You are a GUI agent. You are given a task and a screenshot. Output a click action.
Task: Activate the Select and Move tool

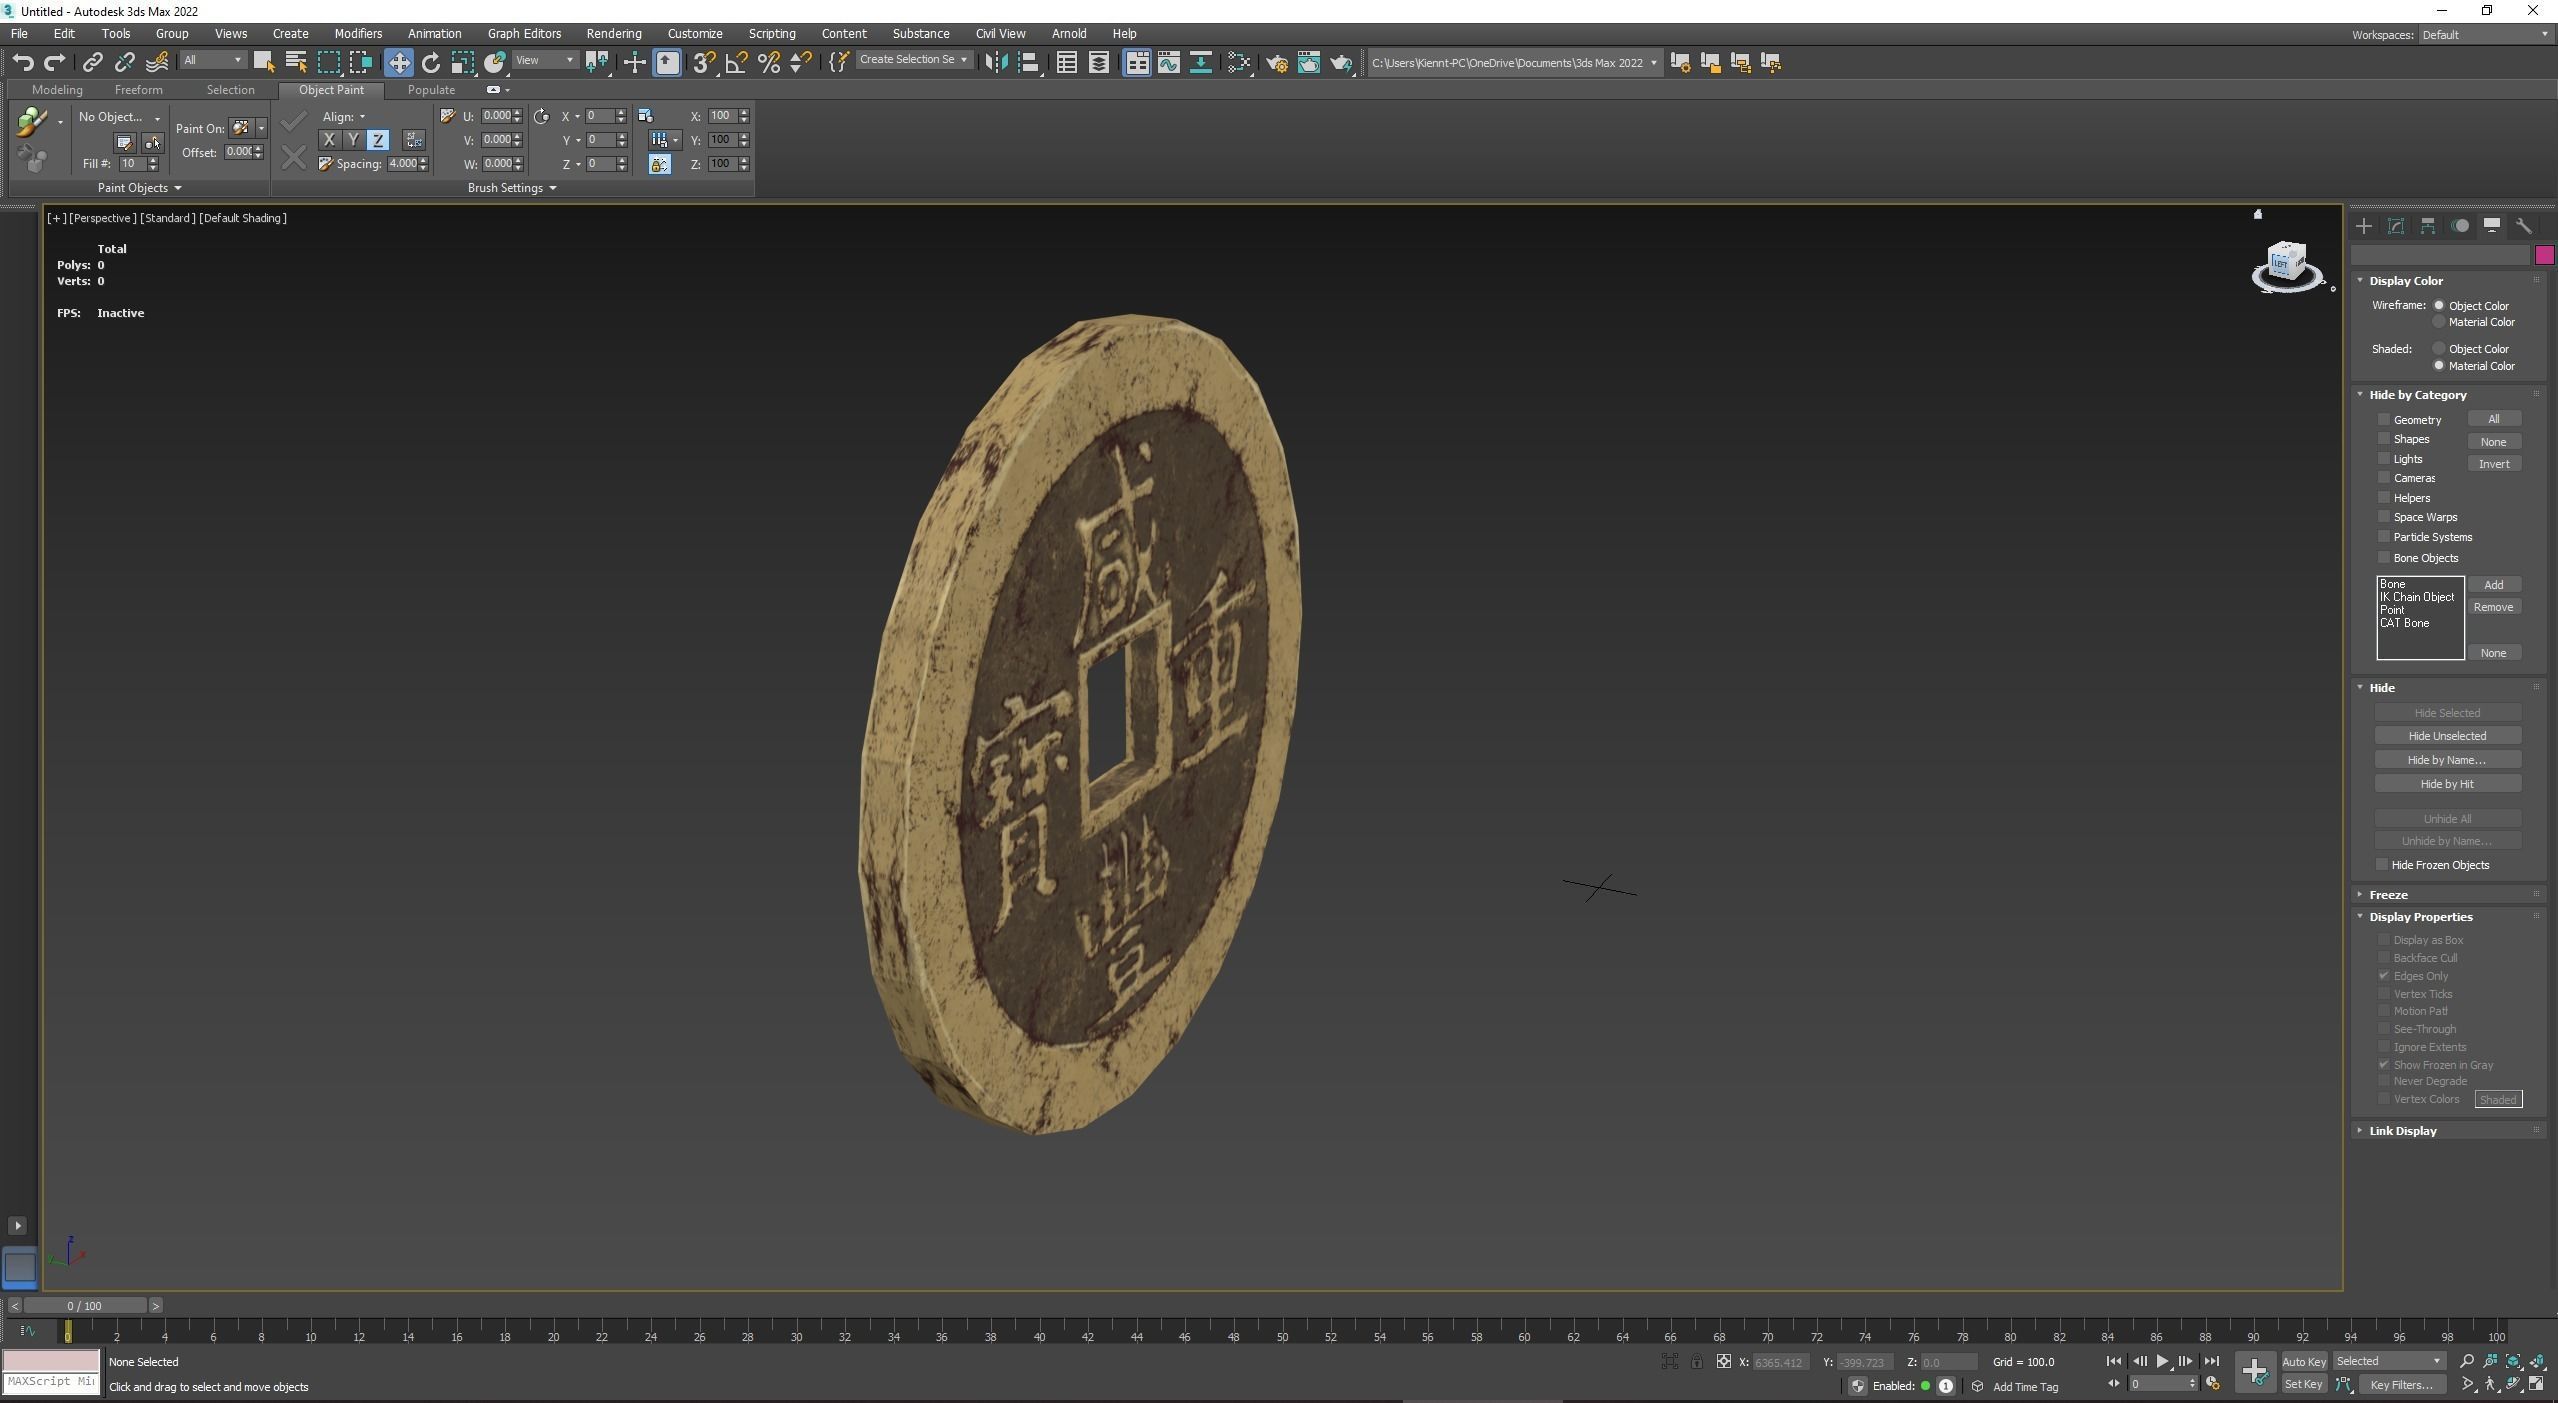tap(399, 62)
